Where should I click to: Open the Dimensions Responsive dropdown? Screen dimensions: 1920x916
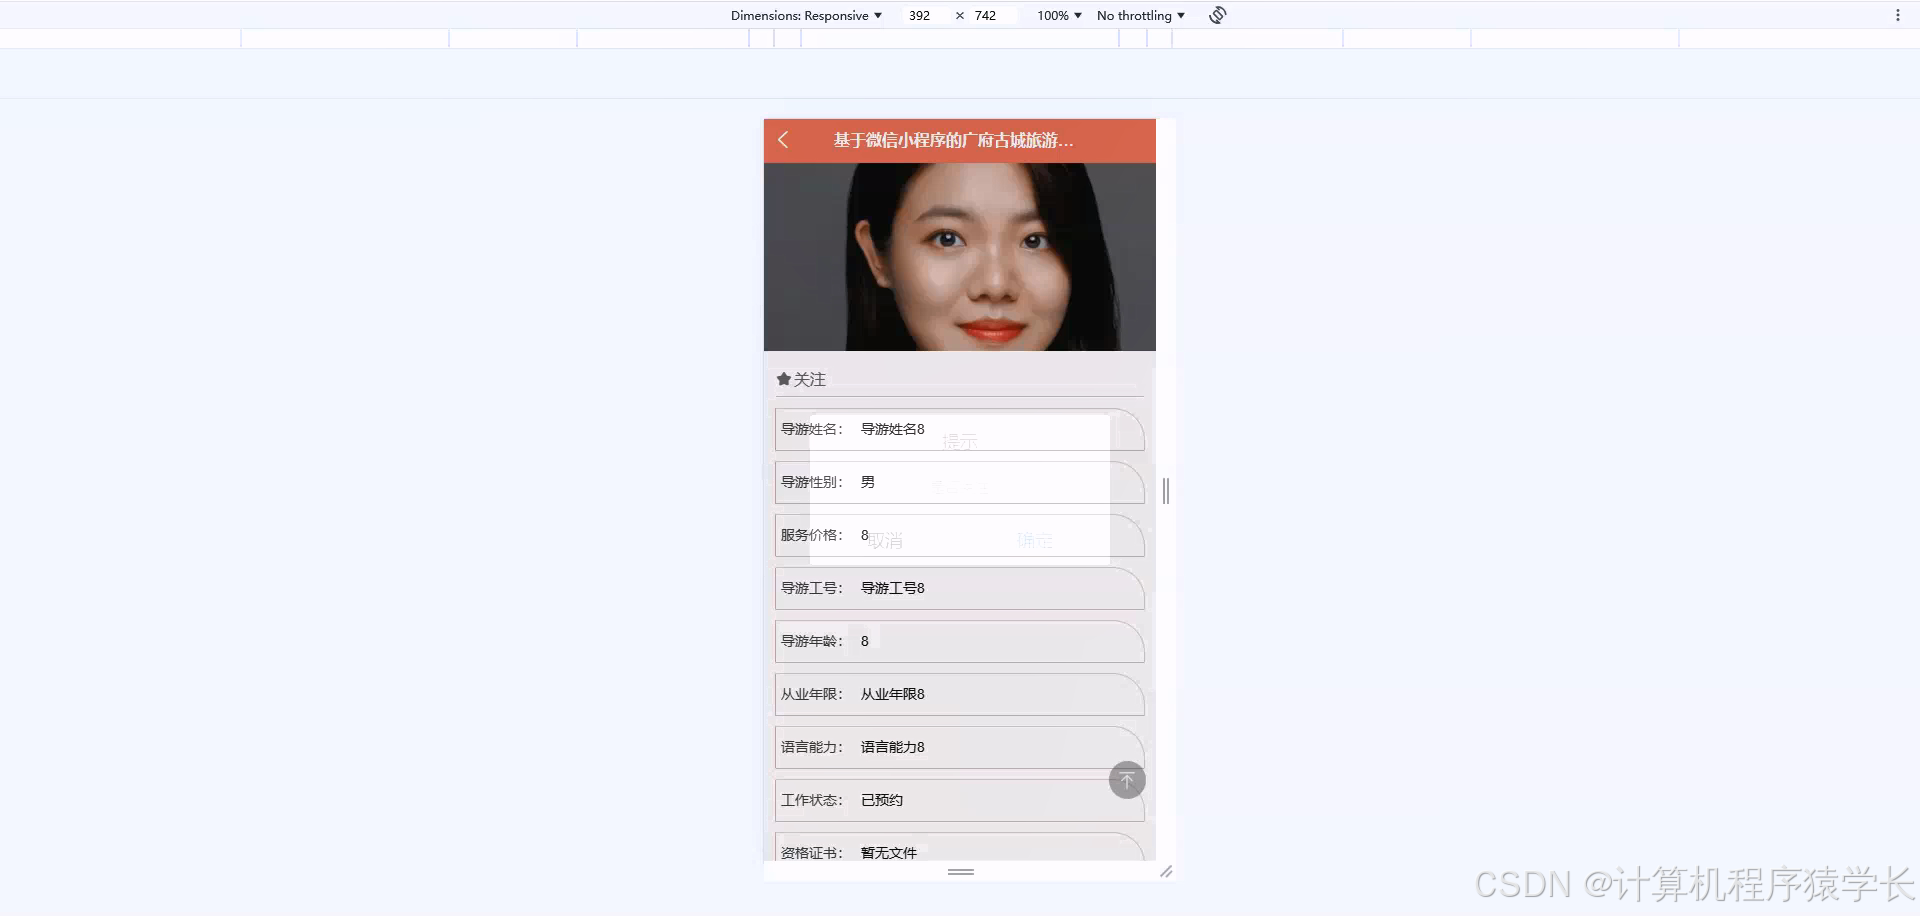pyautogui.click(x=805, y=15)
